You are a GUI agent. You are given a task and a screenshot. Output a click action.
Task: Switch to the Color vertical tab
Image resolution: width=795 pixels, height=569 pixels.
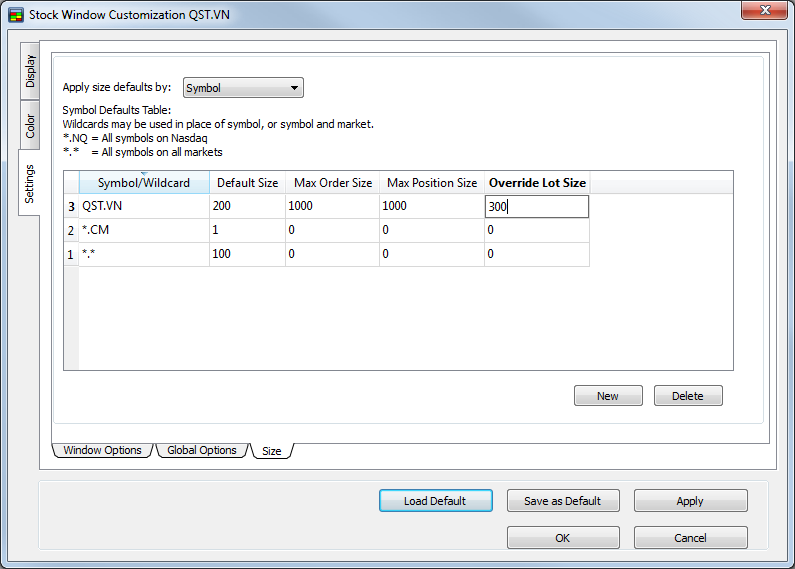pyautogui.click(x=31, y=125)
